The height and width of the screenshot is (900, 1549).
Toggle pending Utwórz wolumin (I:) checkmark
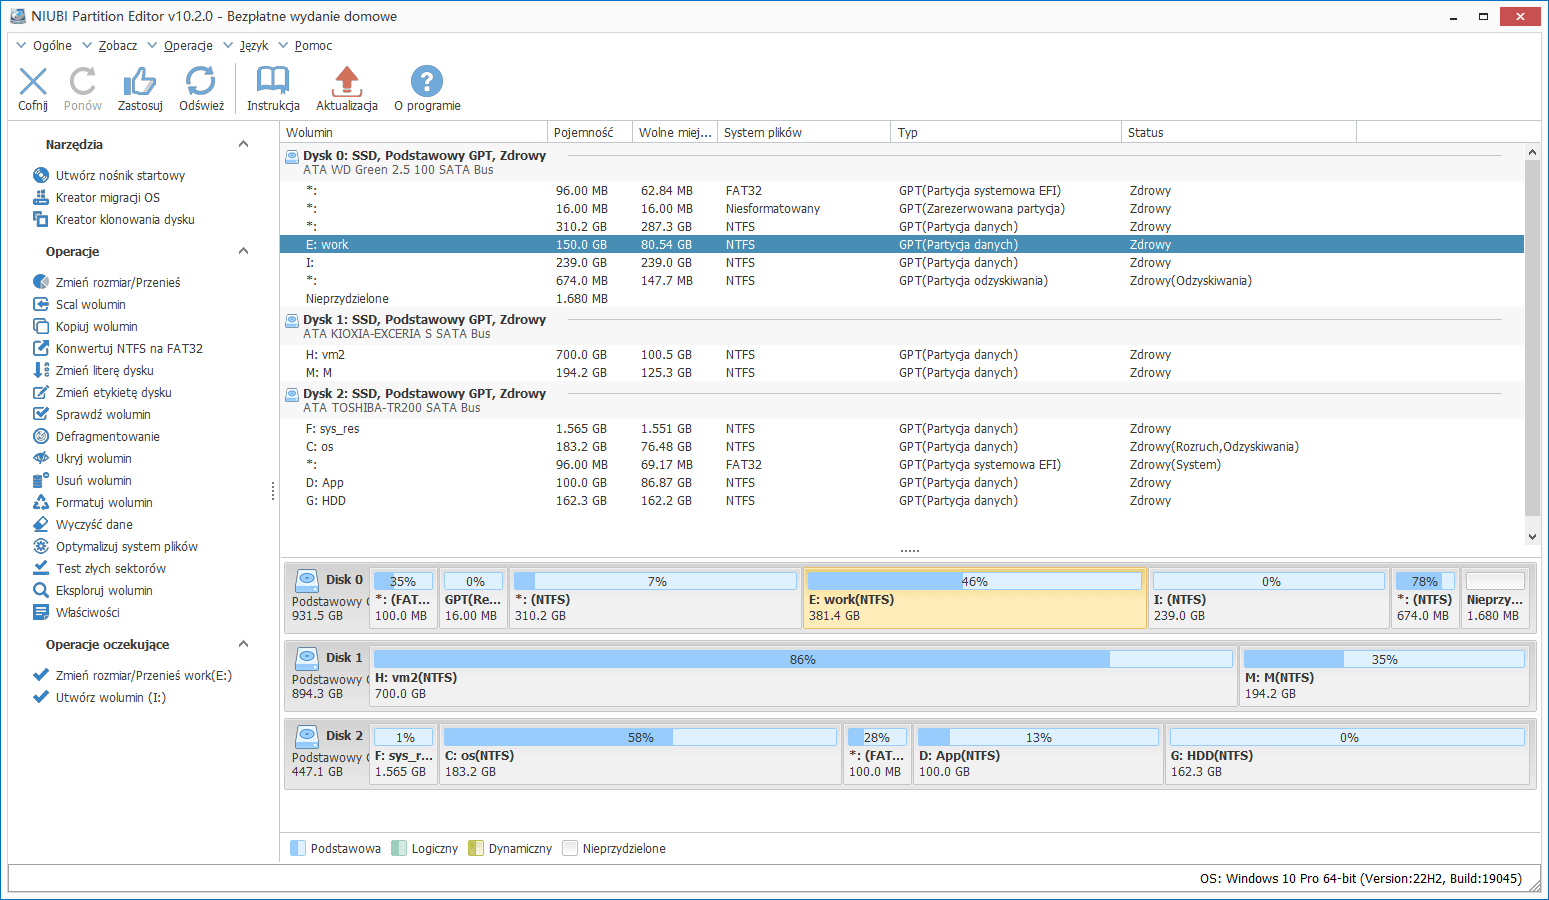[x=41, y=698]
